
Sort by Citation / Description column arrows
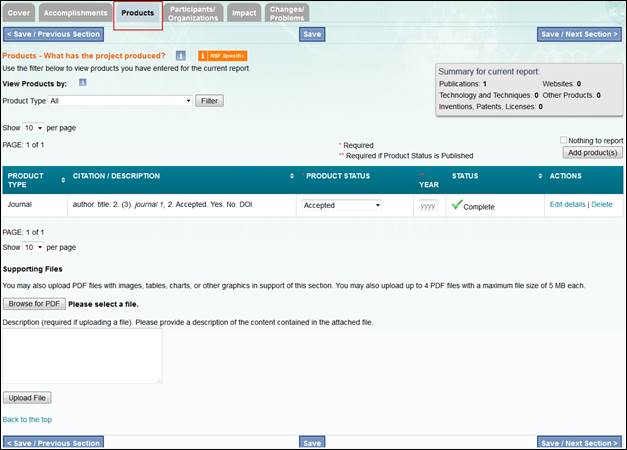(291, 176)
